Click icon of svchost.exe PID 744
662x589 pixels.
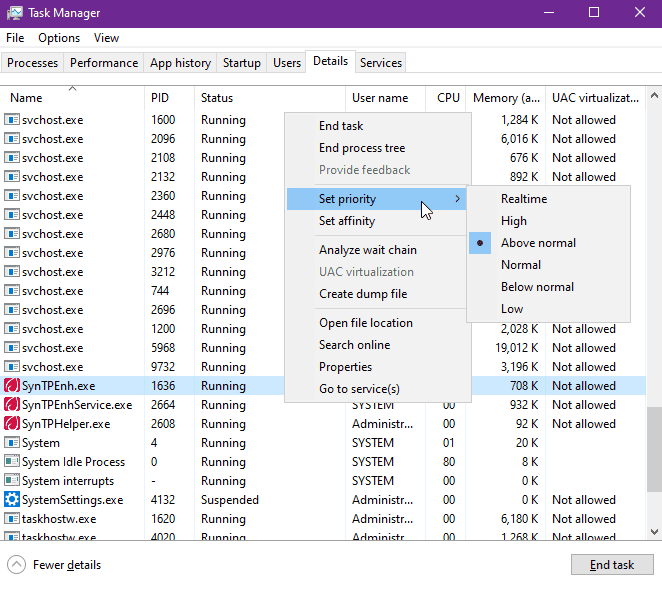(12, 290)
